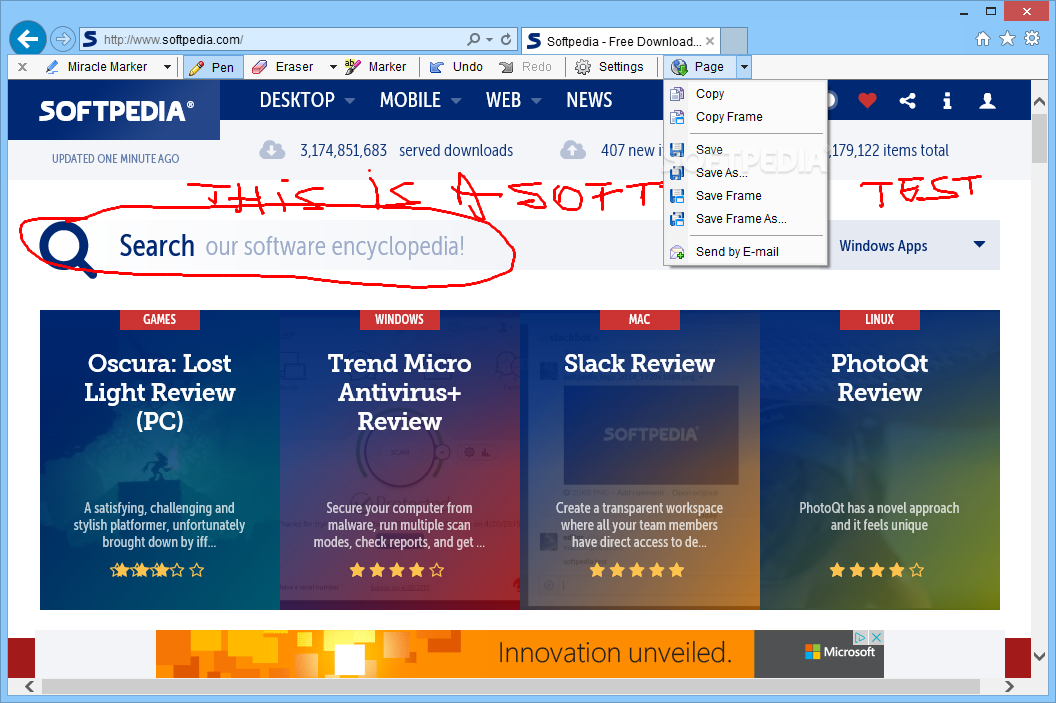The image size is (1056, 703).
Task: Open favorites star icon
Action: [x=1007, y=39]
